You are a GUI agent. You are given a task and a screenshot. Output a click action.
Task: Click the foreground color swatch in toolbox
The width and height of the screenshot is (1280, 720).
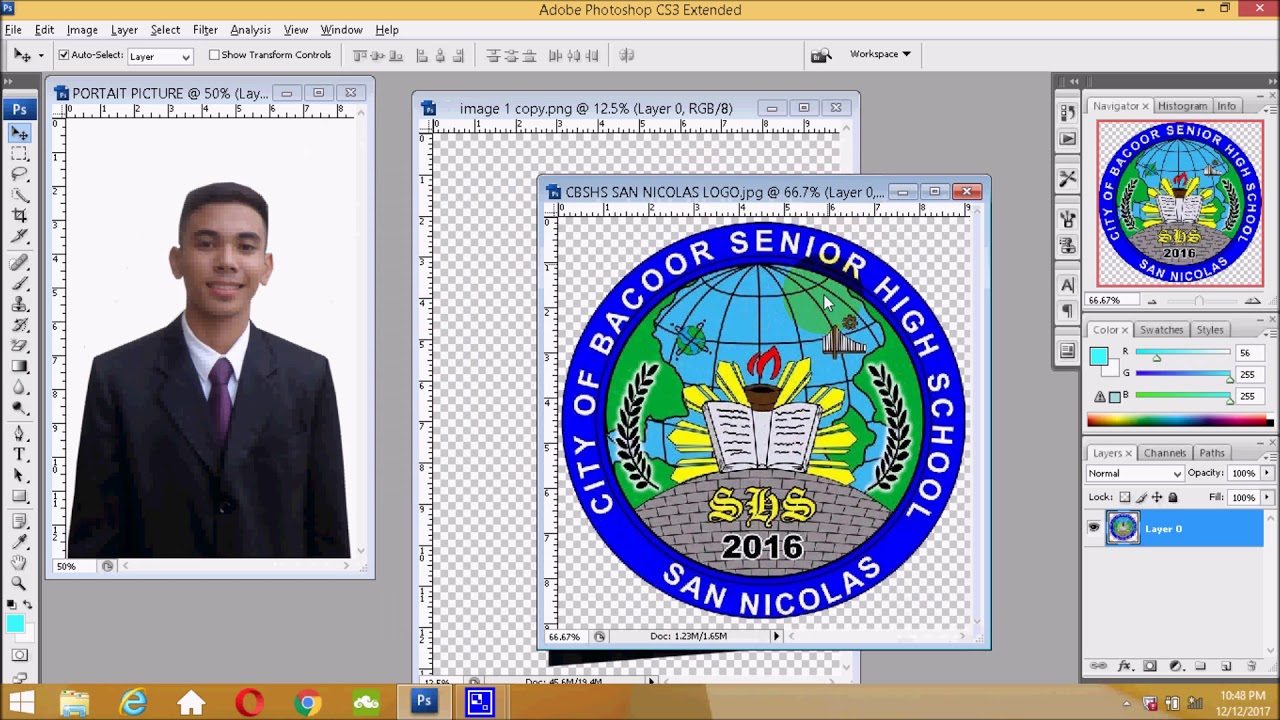[15, 625]
